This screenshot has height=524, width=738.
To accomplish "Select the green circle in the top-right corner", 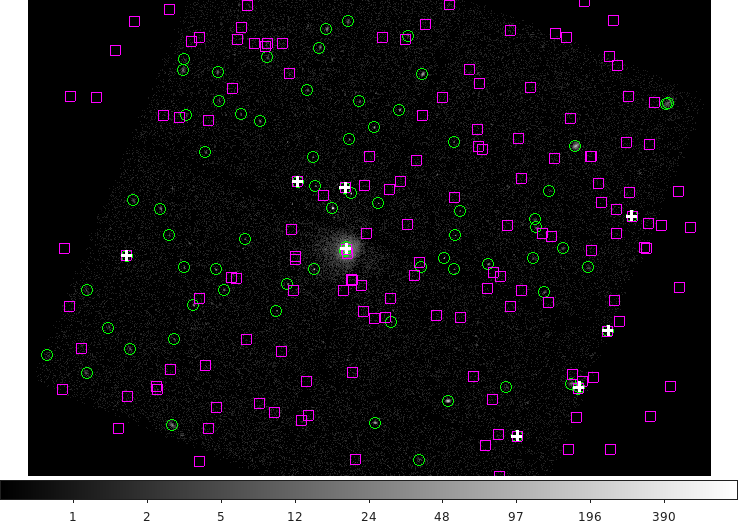I will click(667, 103).
